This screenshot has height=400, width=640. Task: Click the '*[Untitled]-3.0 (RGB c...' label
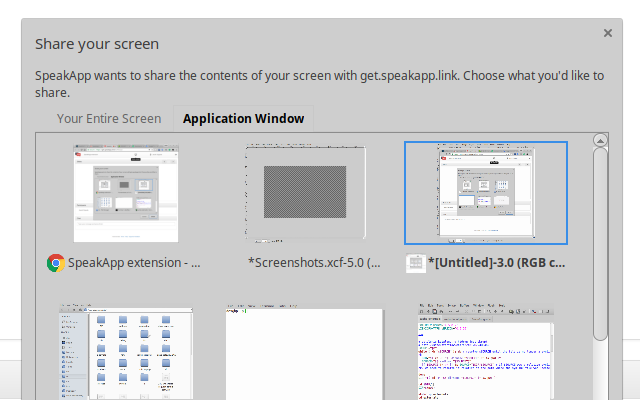coord(497,263)
